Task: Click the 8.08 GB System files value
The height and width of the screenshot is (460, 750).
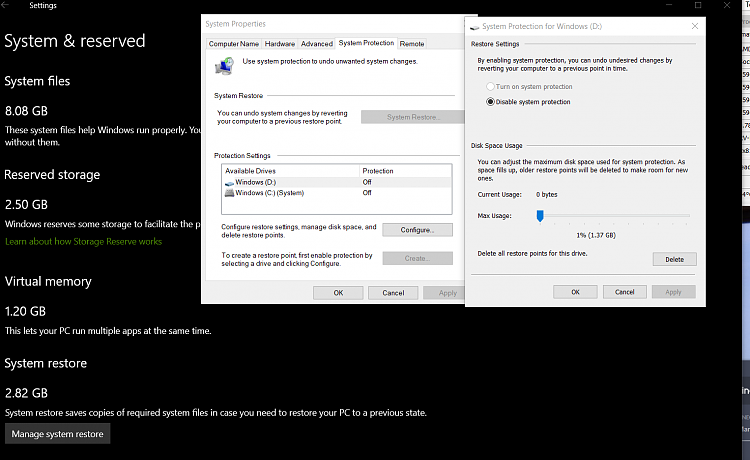Action: (26, 111)
